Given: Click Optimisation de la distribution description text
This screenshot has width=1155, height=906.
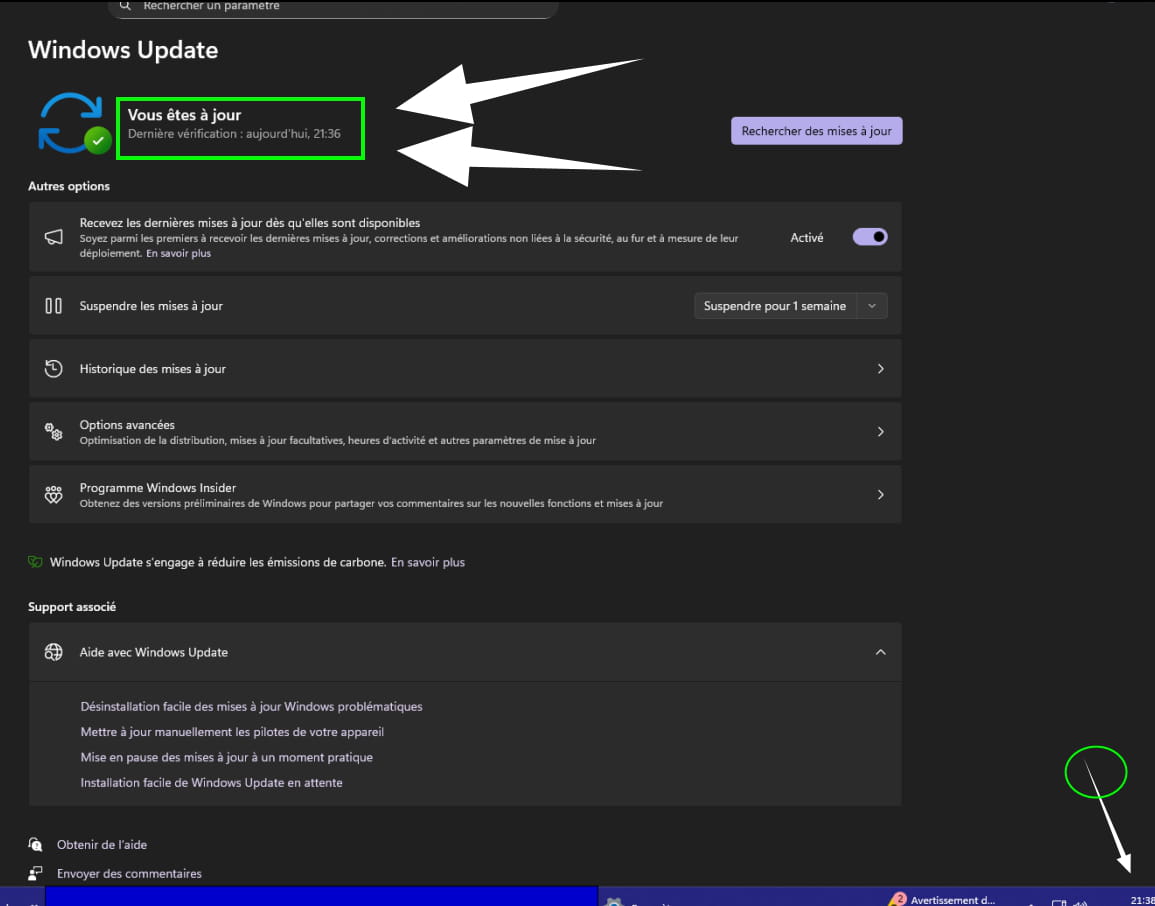Looking at the screenshot, I should 337,440.
